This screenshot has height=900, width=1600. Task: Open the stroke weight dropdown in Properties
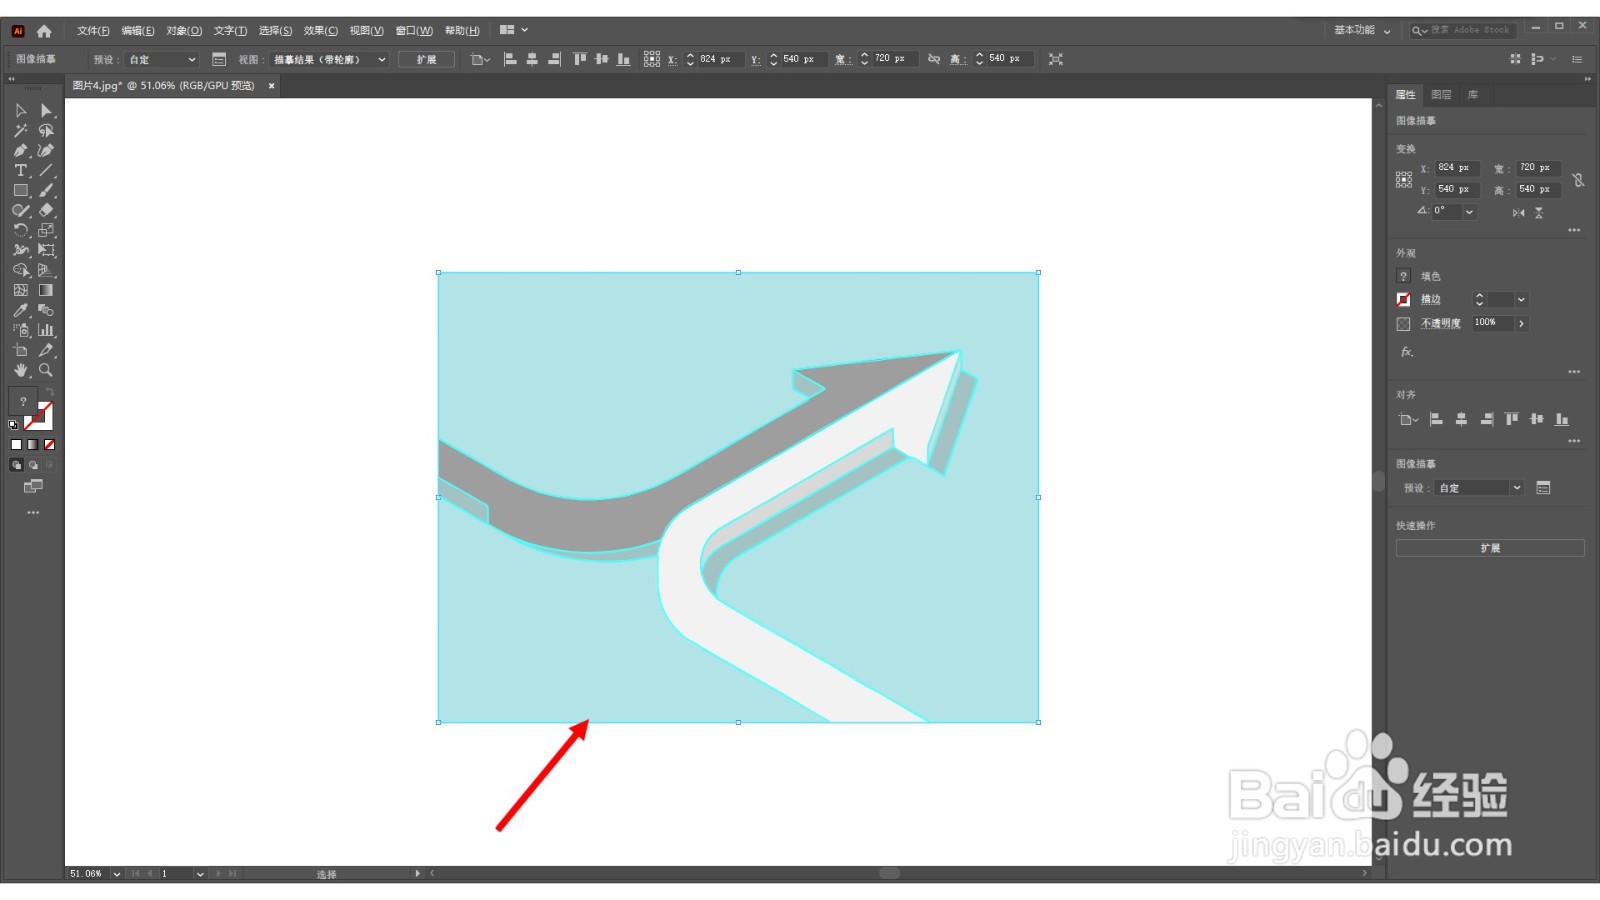pos(1521,300)
